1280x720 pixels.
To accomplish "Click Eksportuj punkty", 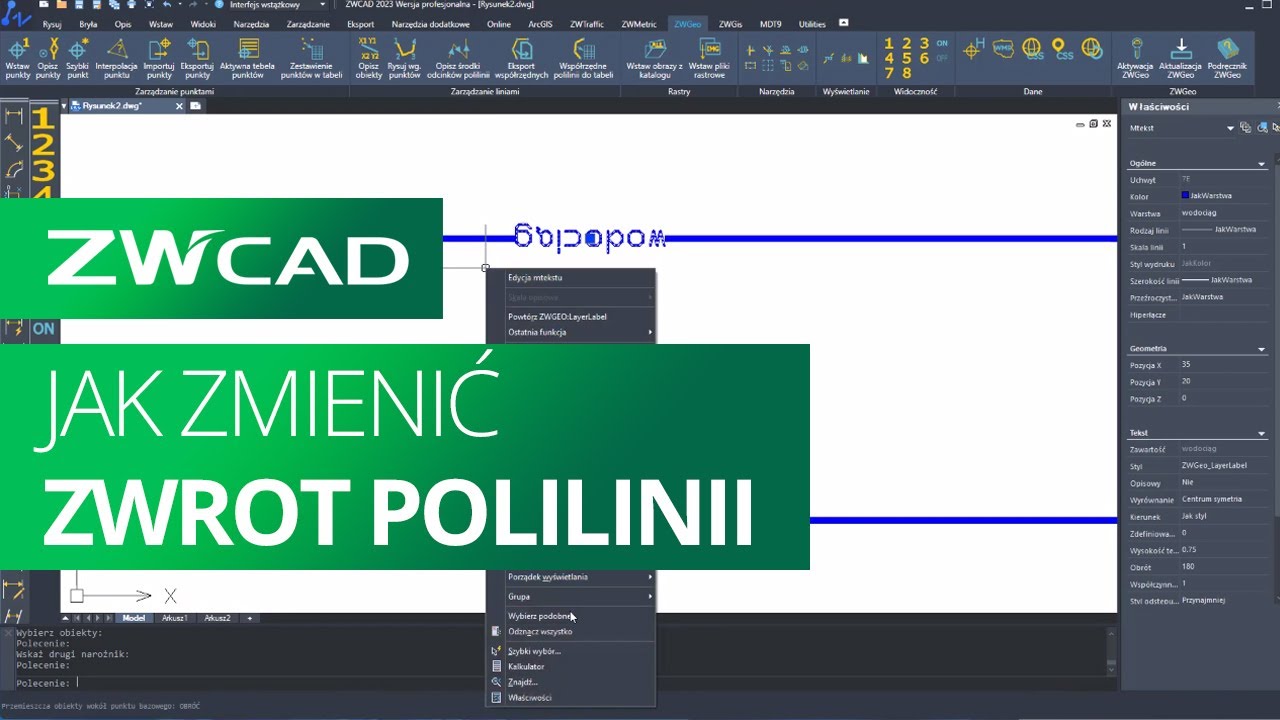I will 197,58.
